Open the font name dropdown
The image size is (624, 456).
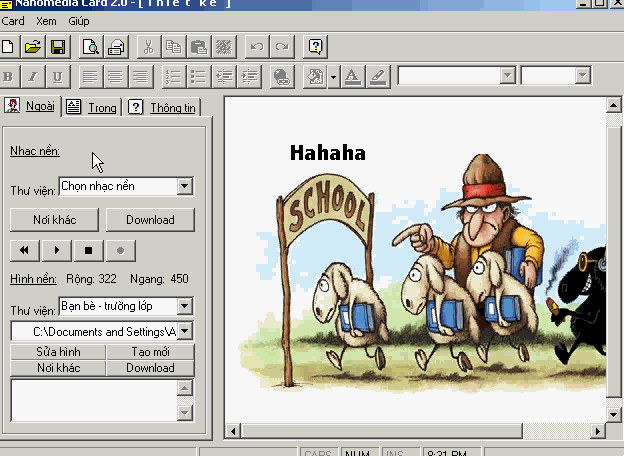(507, 75)
